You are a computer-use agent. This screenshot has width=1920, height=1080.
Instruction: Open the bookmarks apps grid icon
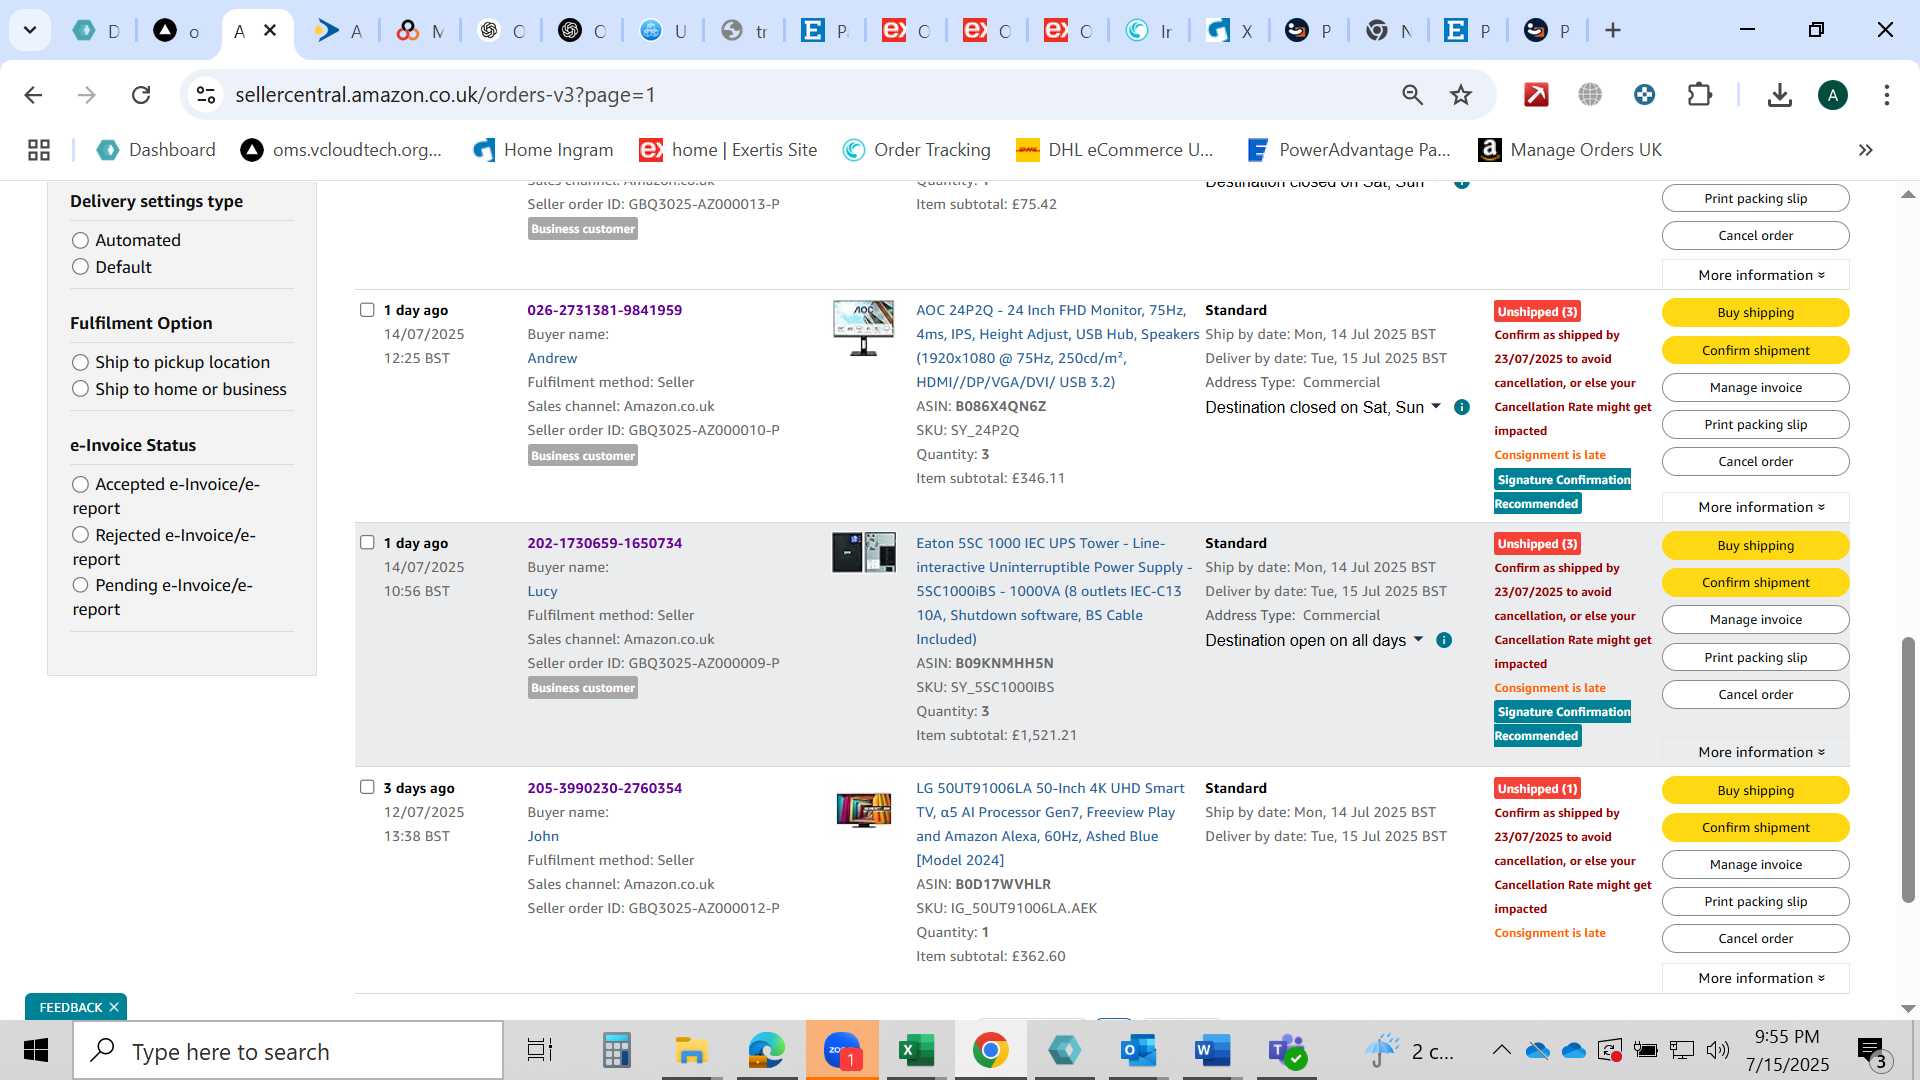39,150
